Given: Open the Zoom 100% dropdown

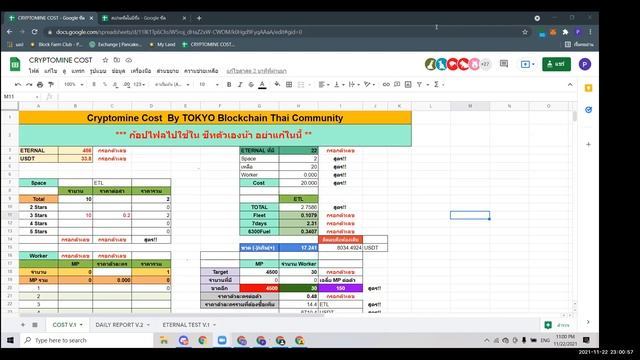Looking at the screenshot, I should pyautogui.click(x=74, y=84).
